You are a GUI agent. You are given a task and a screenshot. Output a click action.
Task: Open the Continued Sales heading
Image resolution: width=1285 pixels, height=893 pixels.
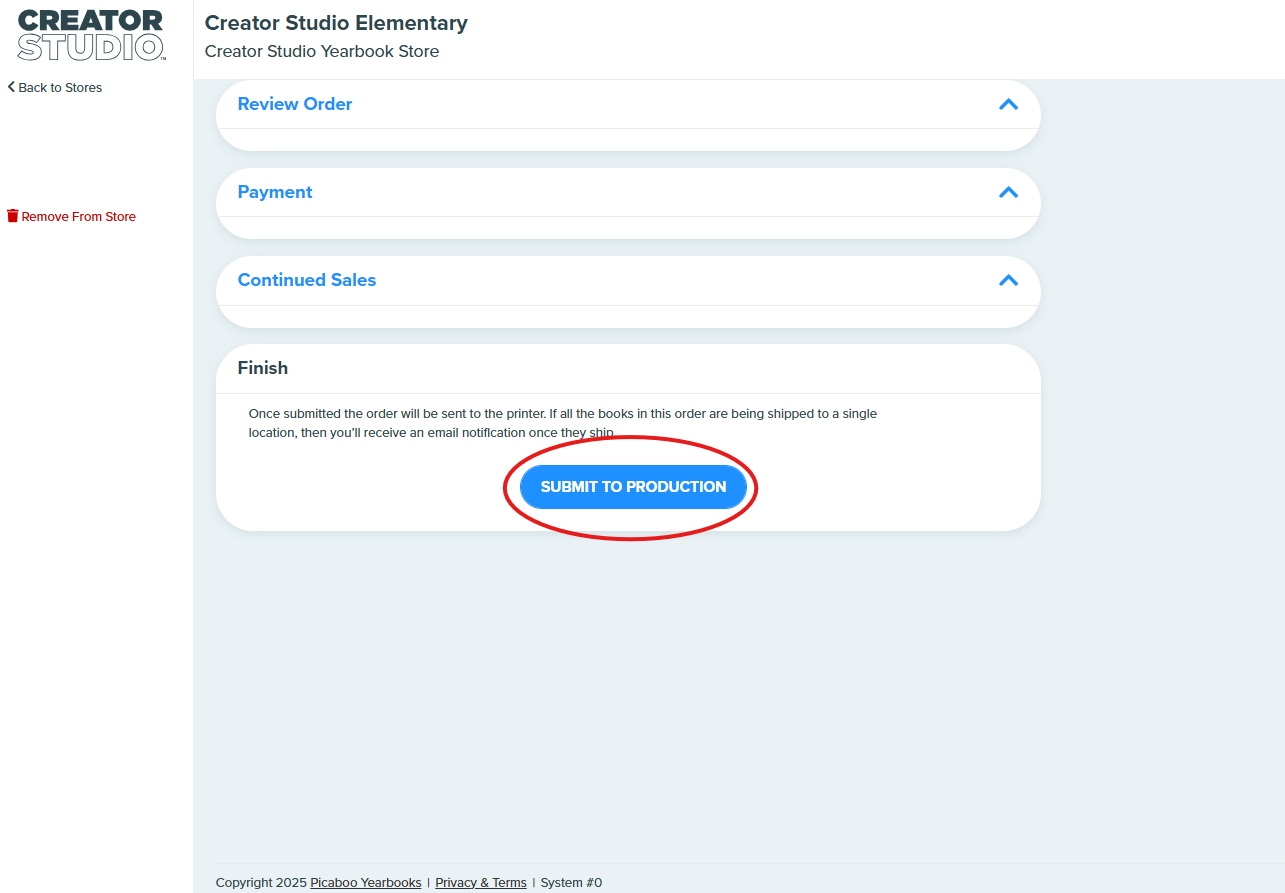pos(307,280)
